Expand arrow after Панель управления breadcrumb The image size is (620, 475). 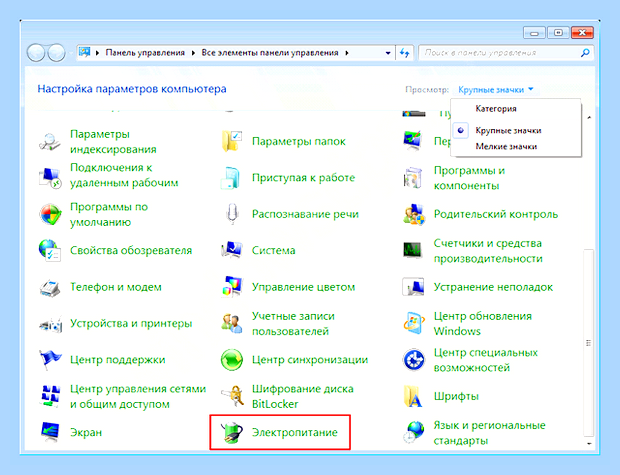click(193, 53)
